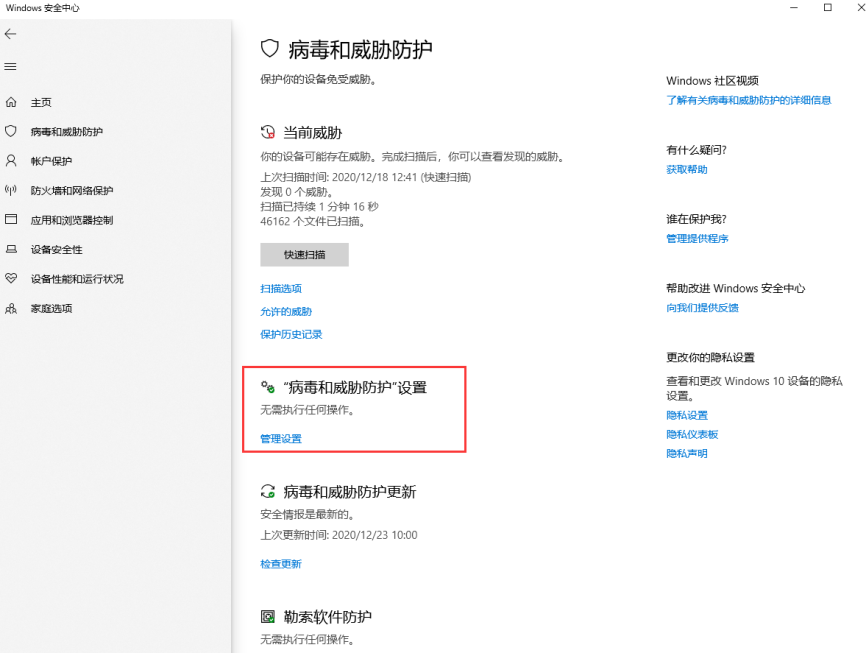The width and height of the screenshot is (866, 653).
Task: Click 向我们提供反馈 link
Action: pos(703,308)
